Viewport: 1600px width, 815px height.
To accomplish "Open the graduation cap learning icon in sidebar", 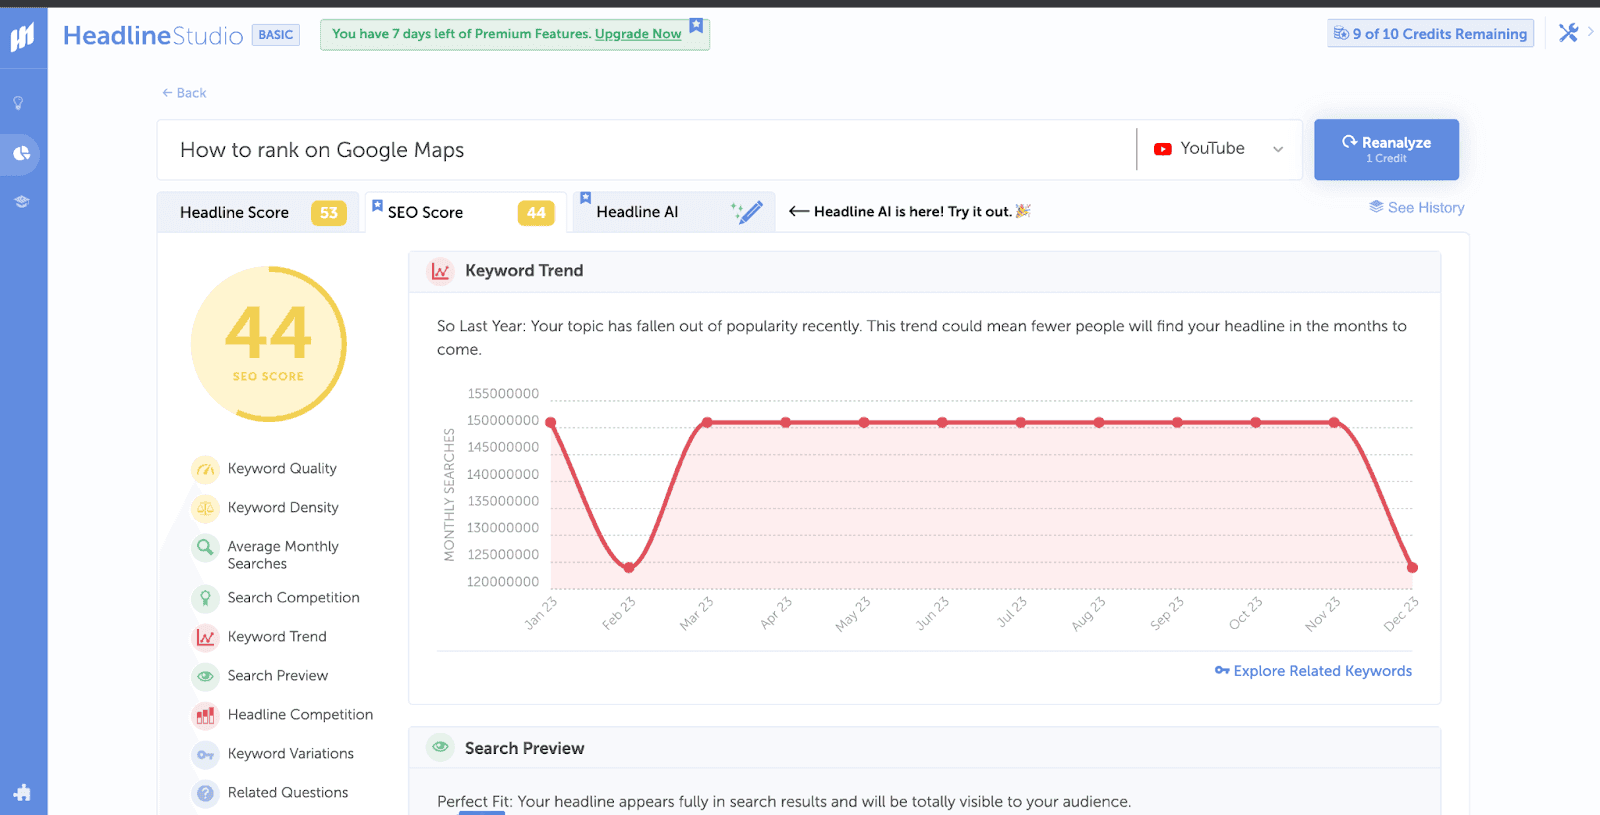I will [x=21, y=202].
